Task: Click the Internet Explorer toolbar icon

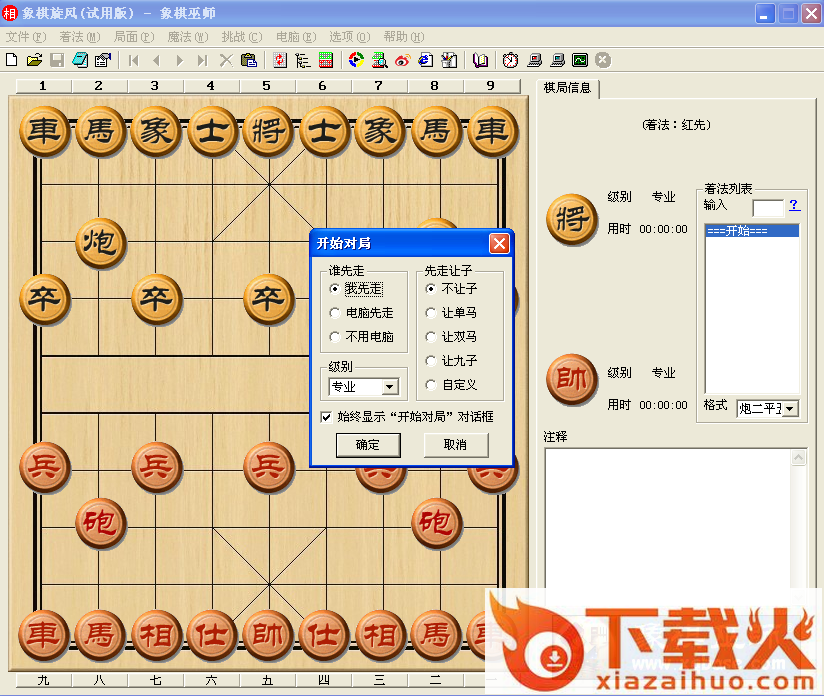Action: [426, 60]
